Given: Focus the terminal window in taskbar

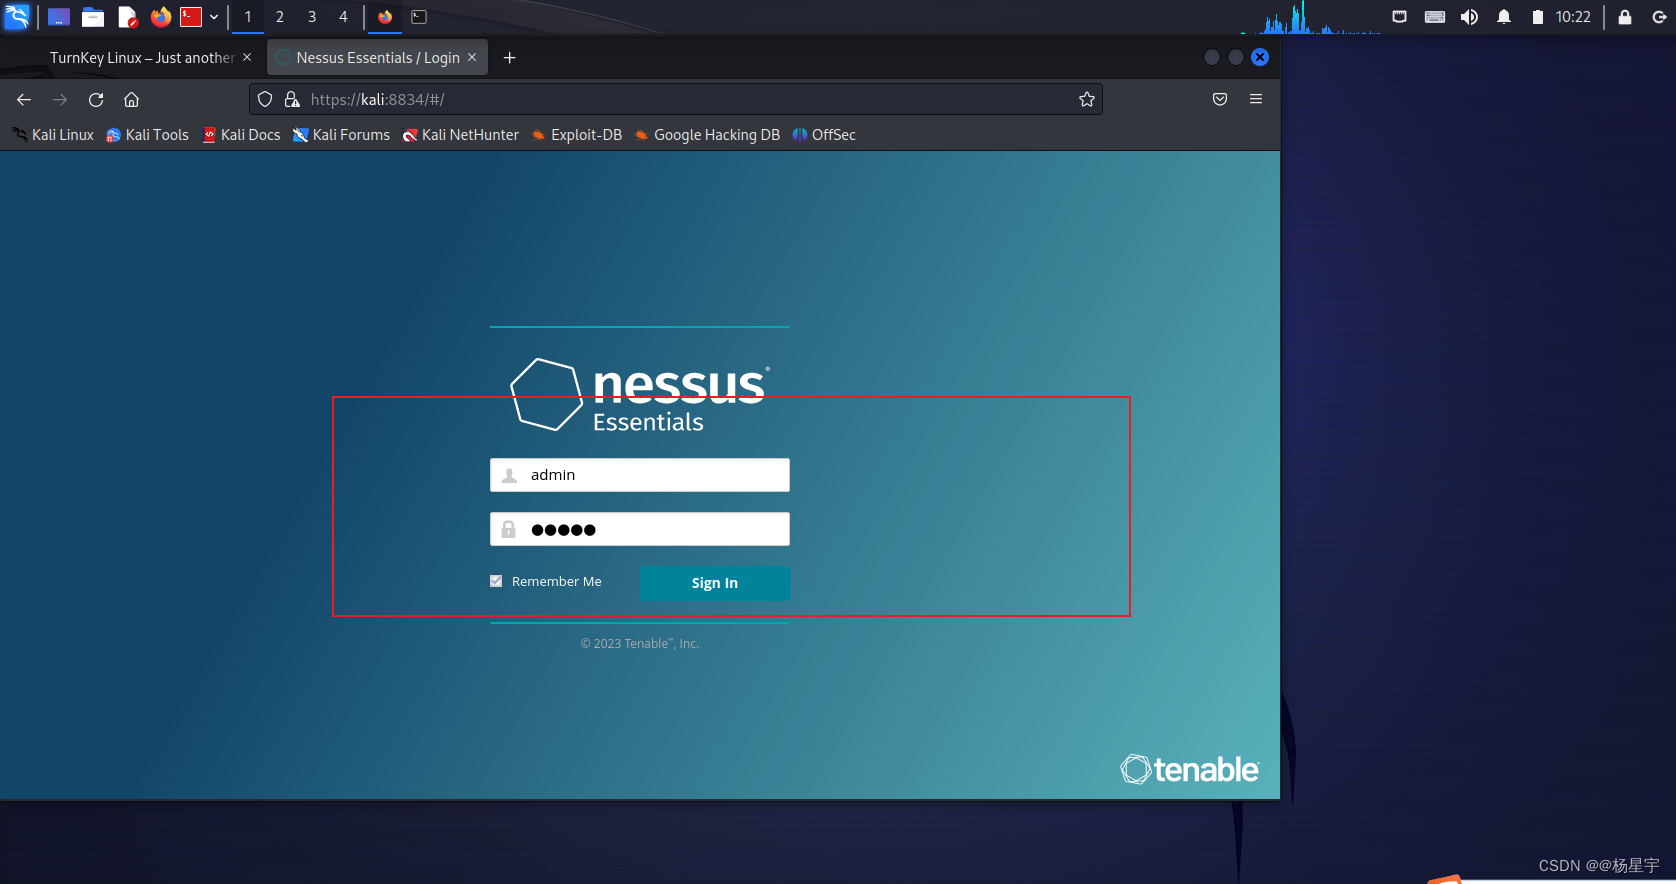Looking at the screenshot, I should pos(419,17).
